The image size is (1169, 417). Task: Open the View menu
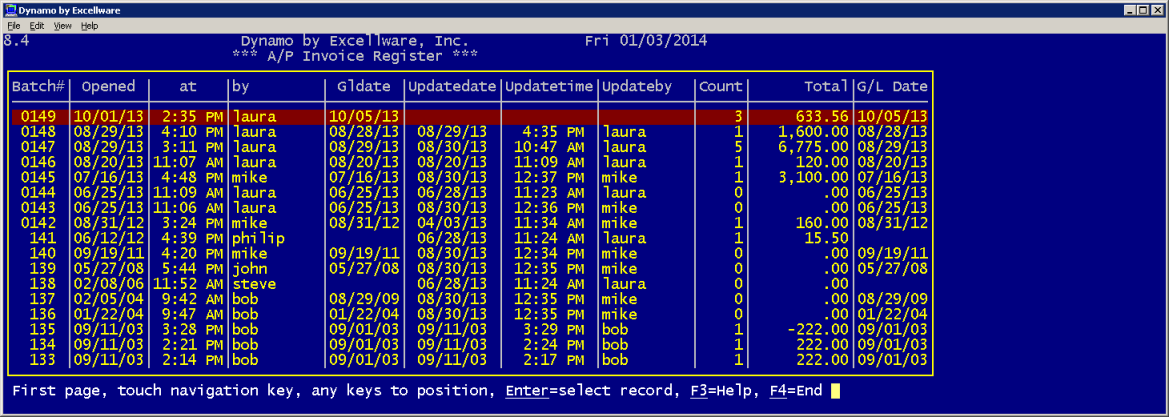click(x=63, y=25)
